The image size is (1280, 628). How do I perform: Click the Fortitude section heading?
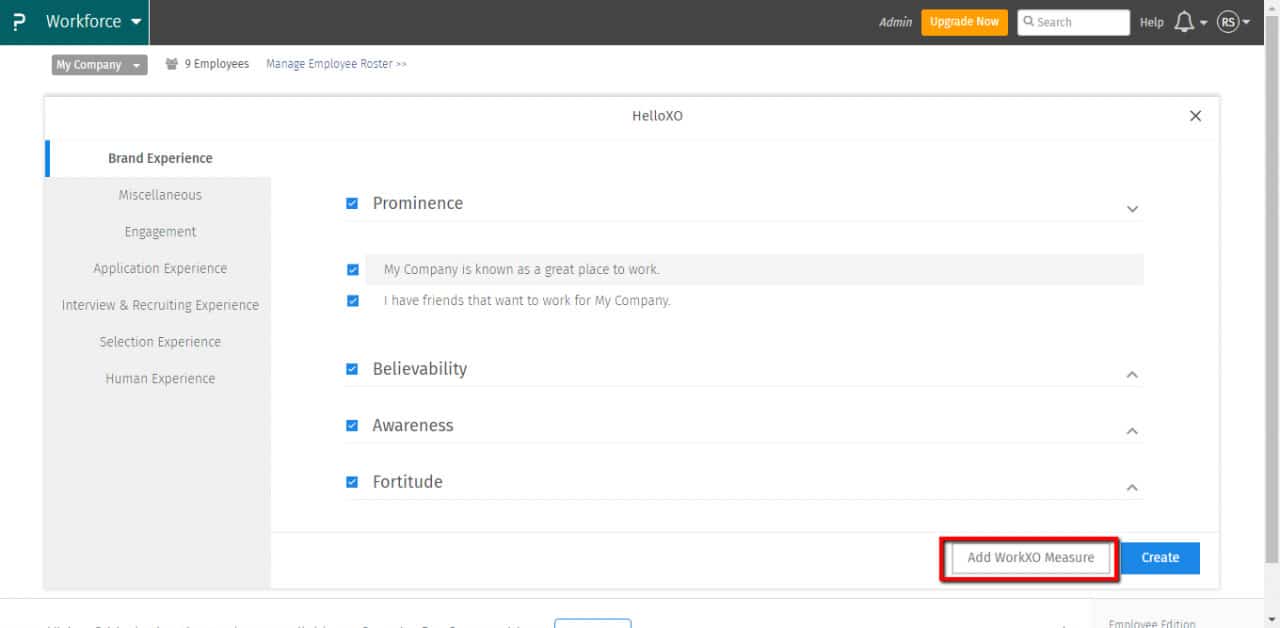point(408,482)
